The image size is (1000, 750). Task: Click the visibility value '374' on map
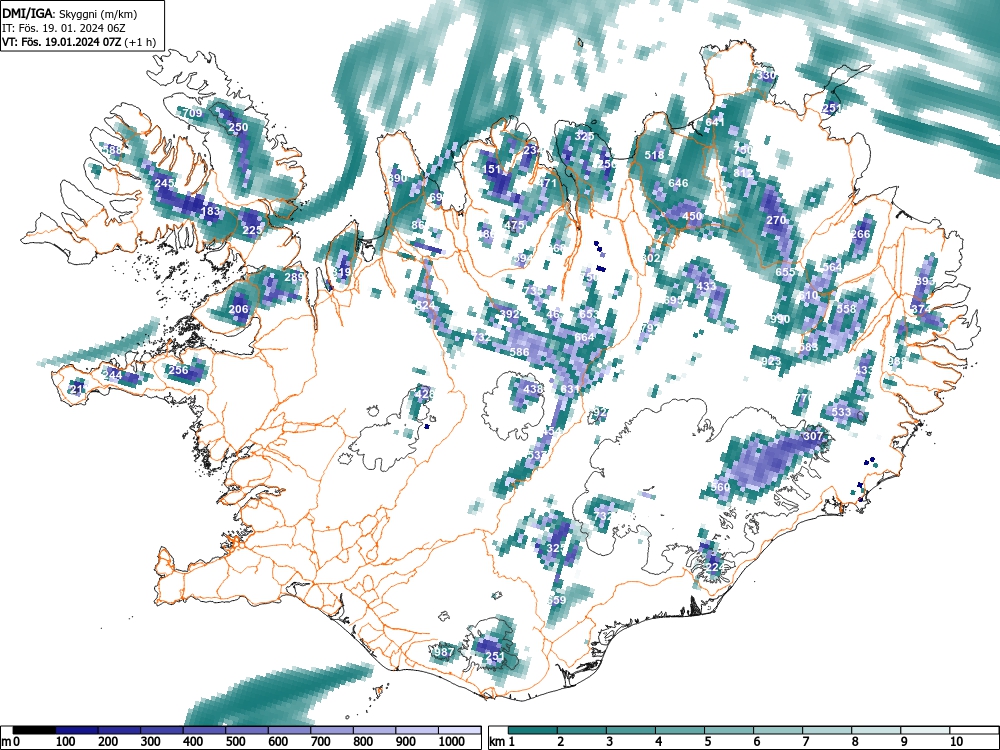921,309
